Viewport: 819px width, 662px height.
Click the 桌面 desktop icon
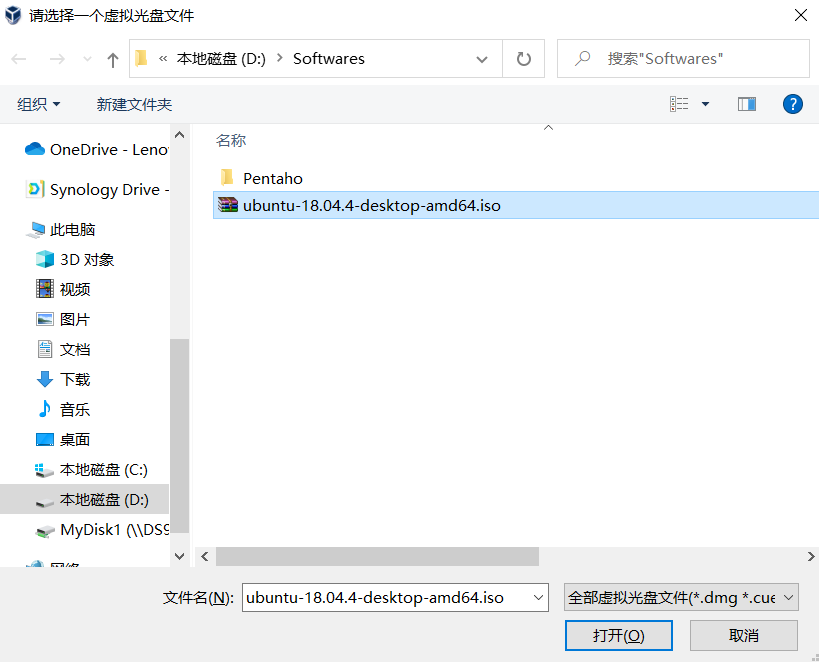click(x=45, y=439)
